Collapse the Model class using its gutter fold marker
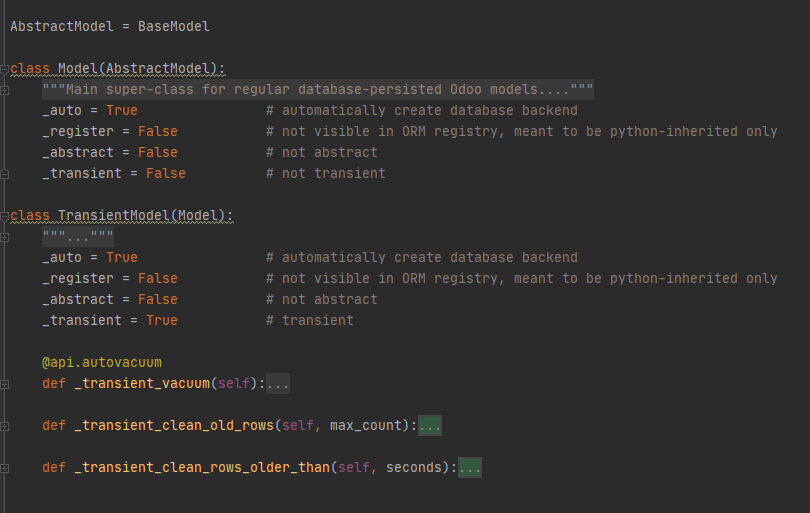 (5, 69)
